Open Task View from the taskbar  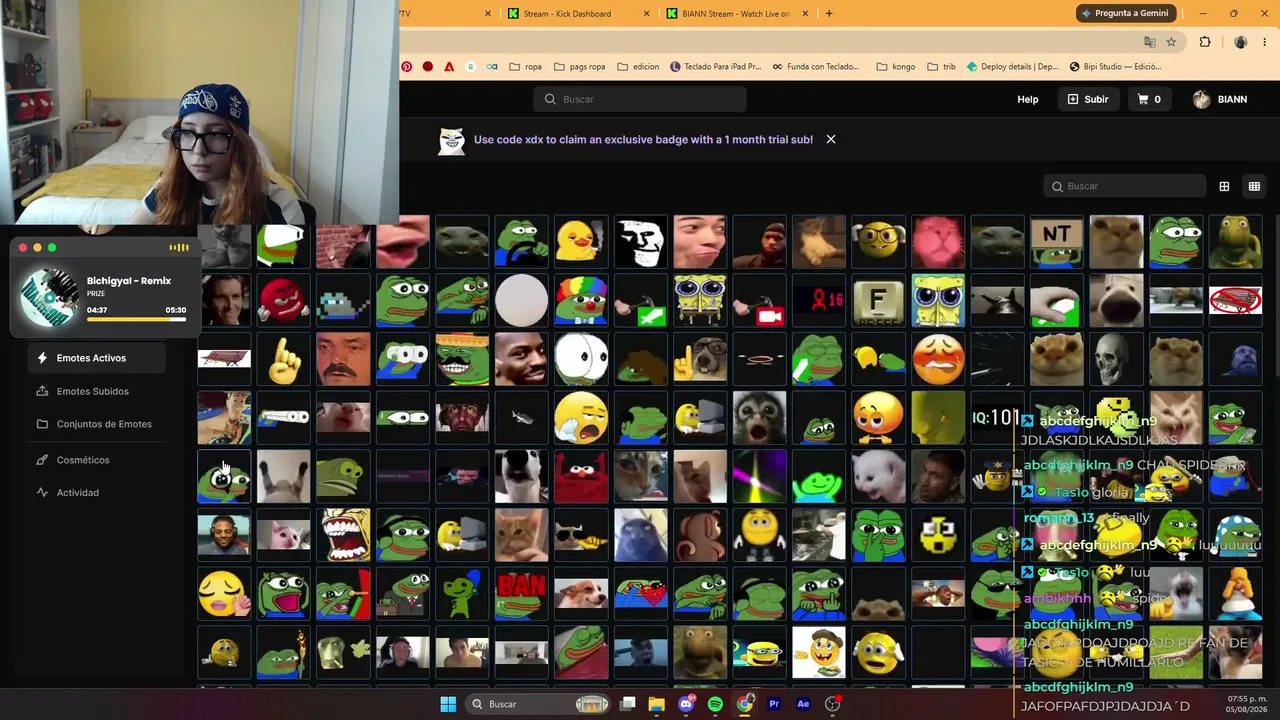pos(627,704)
